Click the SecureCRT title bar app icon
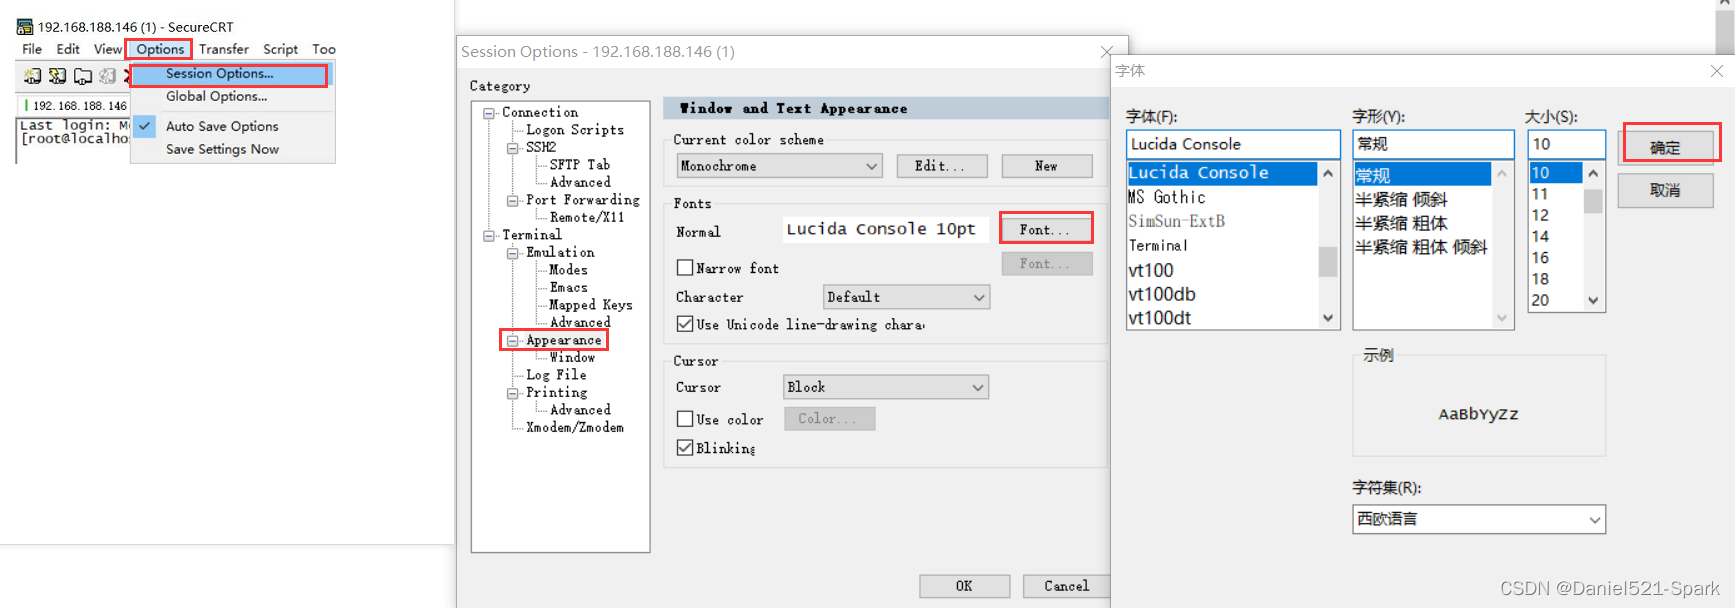Screen dimensions: 1735x608 (x=25, y=27)
